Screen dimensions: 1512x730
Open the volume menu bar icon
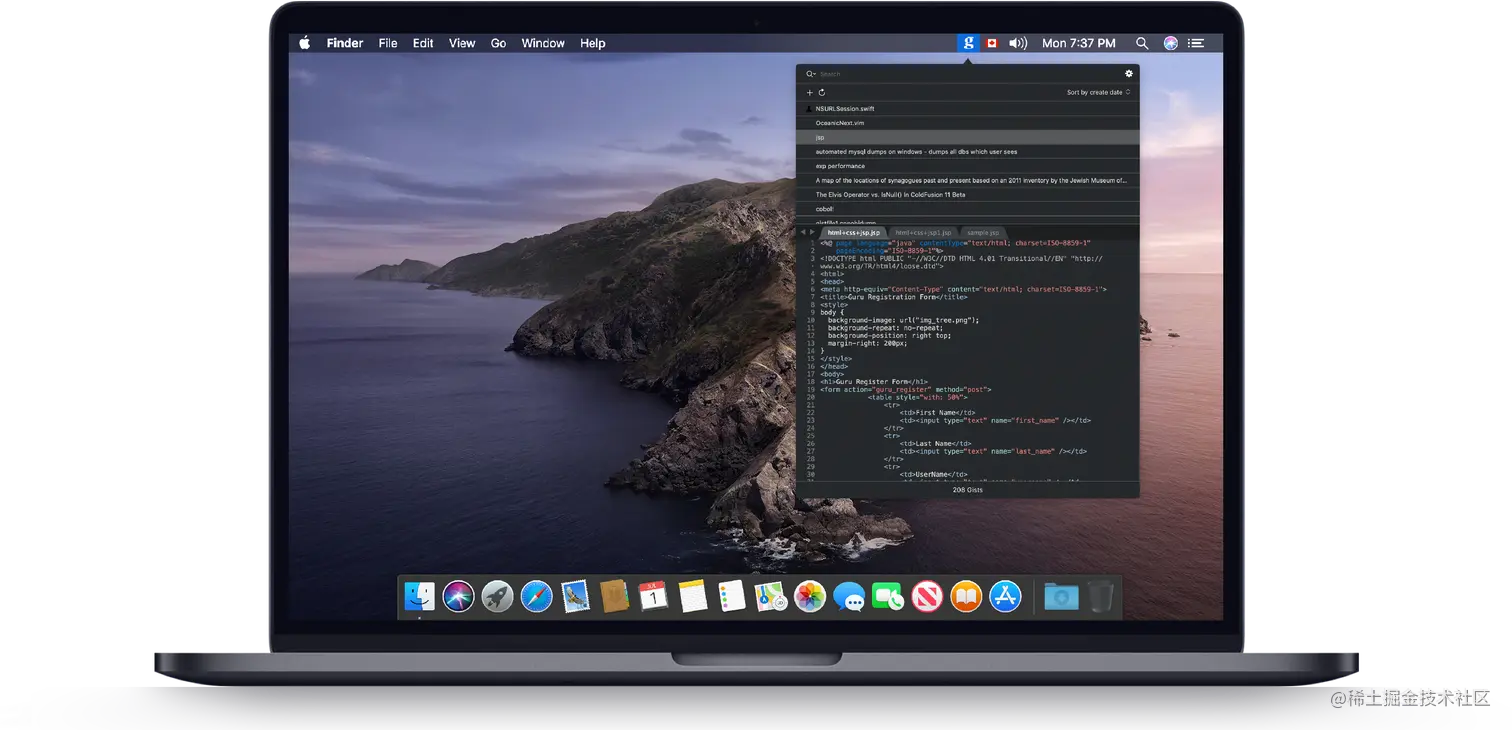coord(1018,43)
